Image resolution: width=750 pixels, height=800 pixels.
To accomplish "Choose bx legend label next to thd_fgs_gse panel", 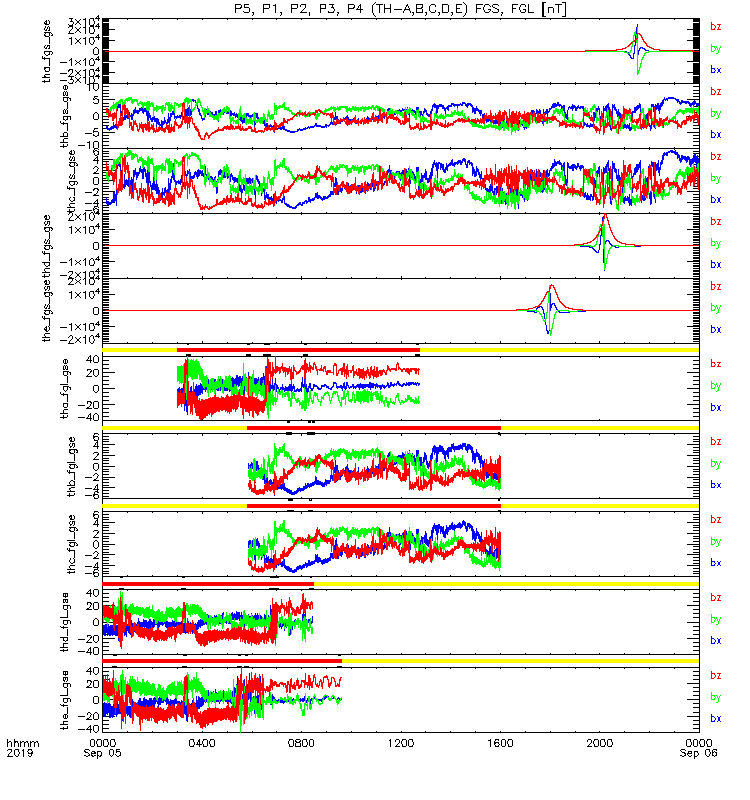I will point(716,264).
